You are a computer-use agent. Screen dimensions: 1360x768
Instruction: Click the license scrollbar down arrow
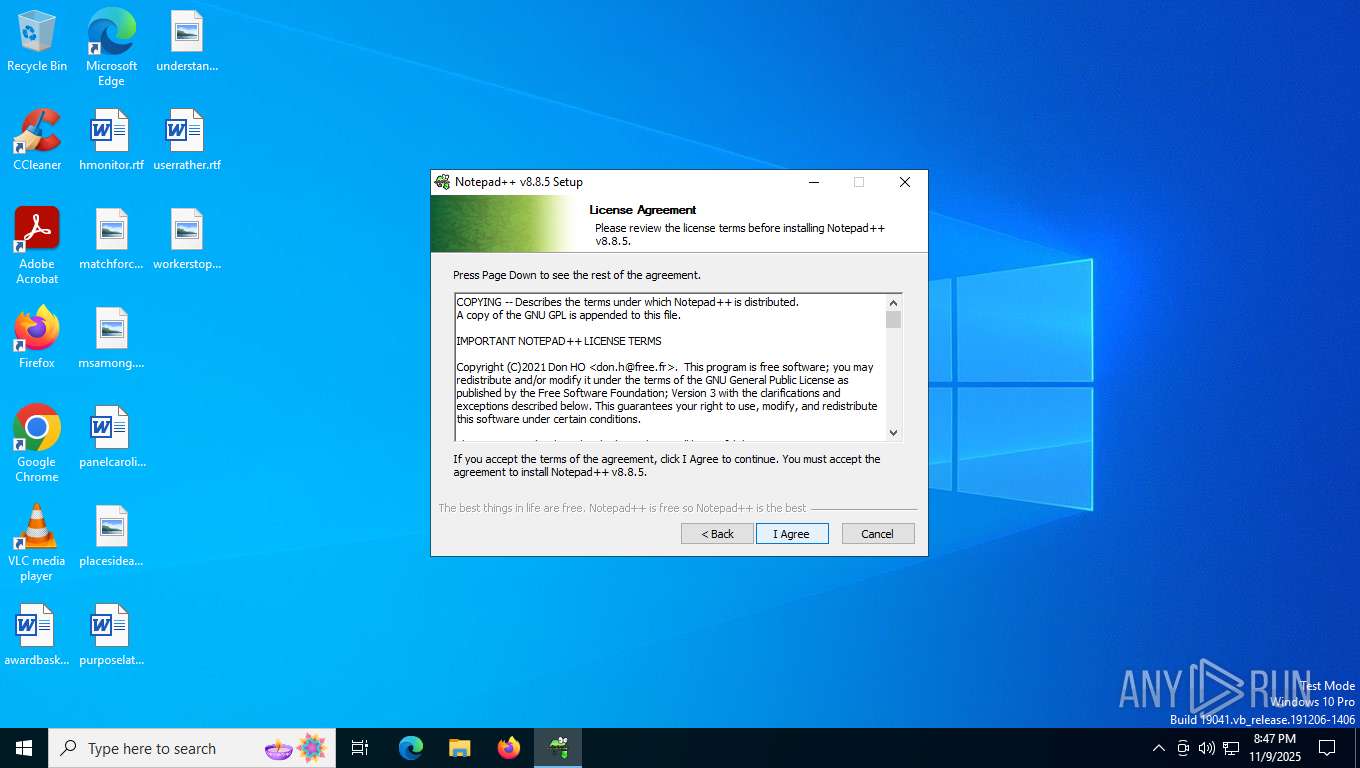pos(893,433)
